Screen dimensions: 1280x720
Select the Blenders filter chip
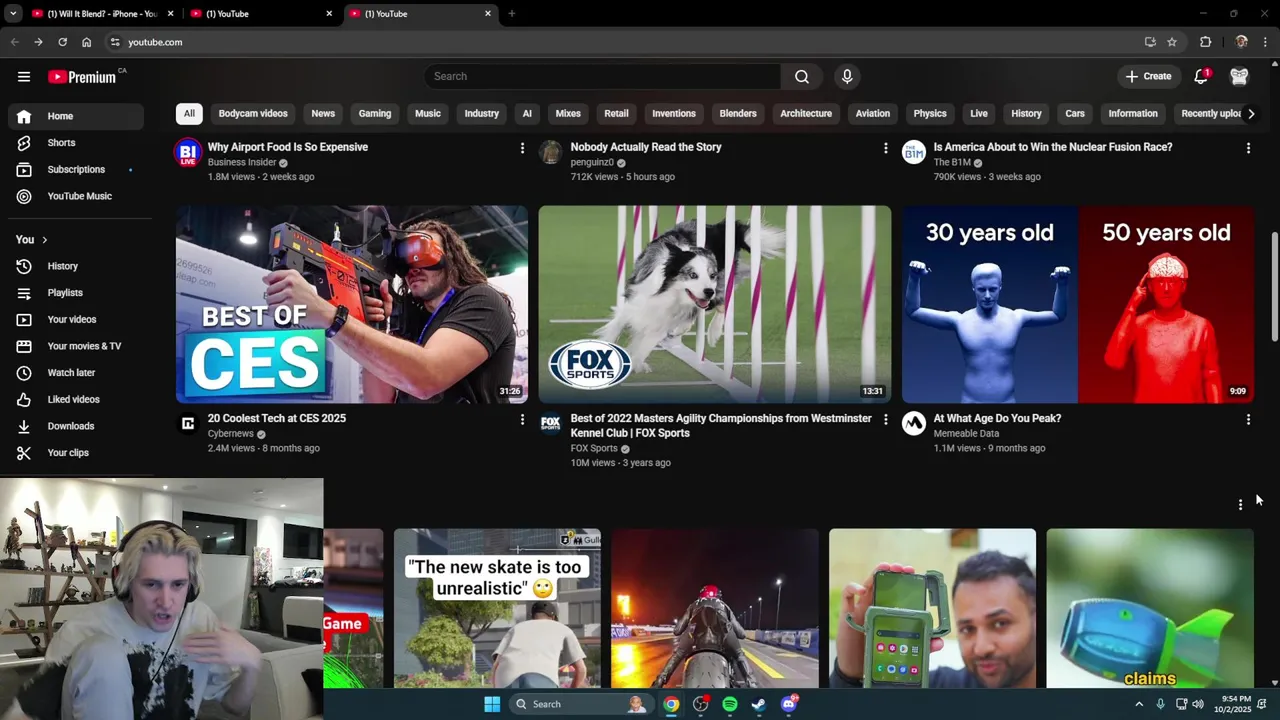(x=738, y=113)
